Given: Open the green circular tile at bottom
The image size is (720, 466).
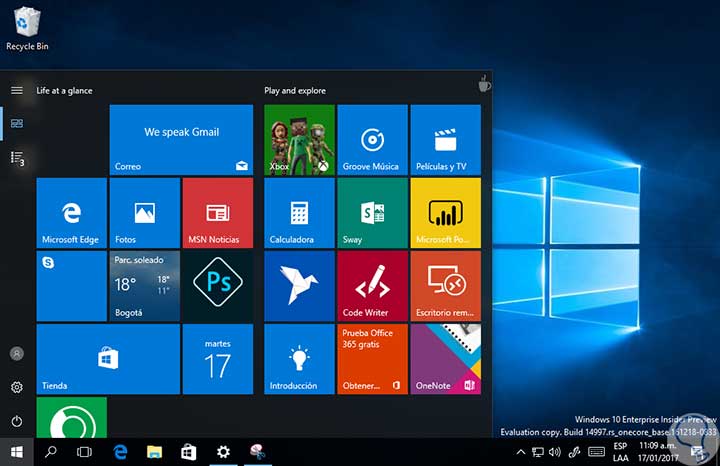Looking at the screenshot, I should tap(72, 417).
